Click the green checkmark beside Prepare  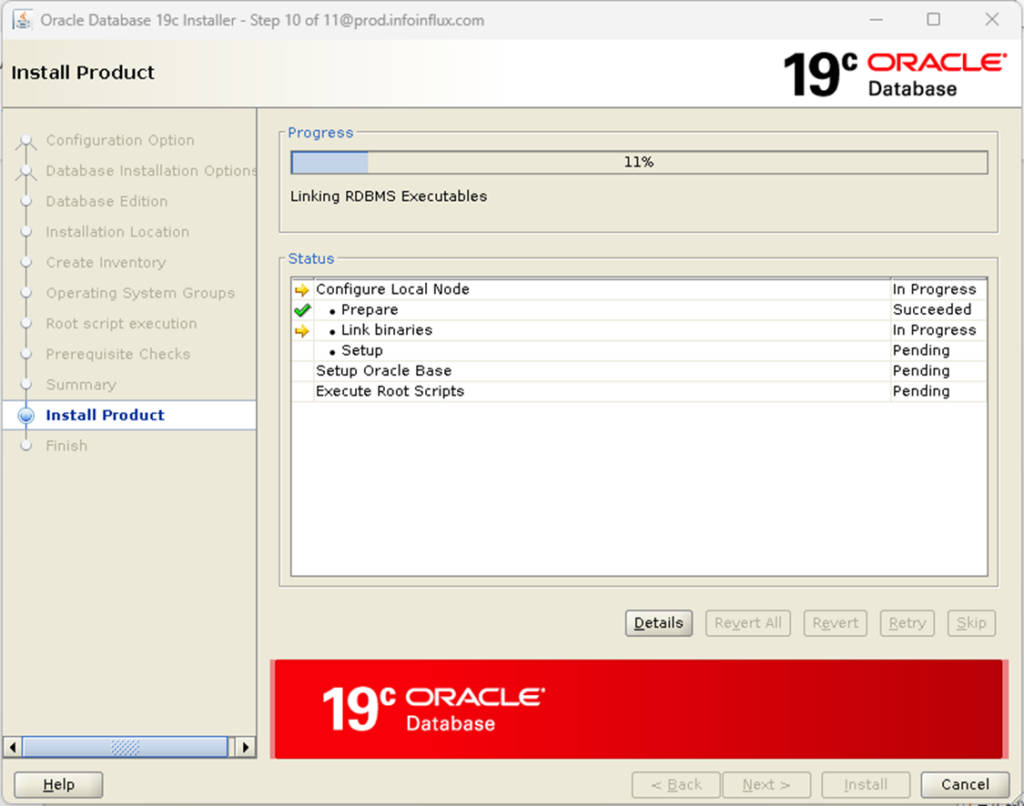coord(300,309)
